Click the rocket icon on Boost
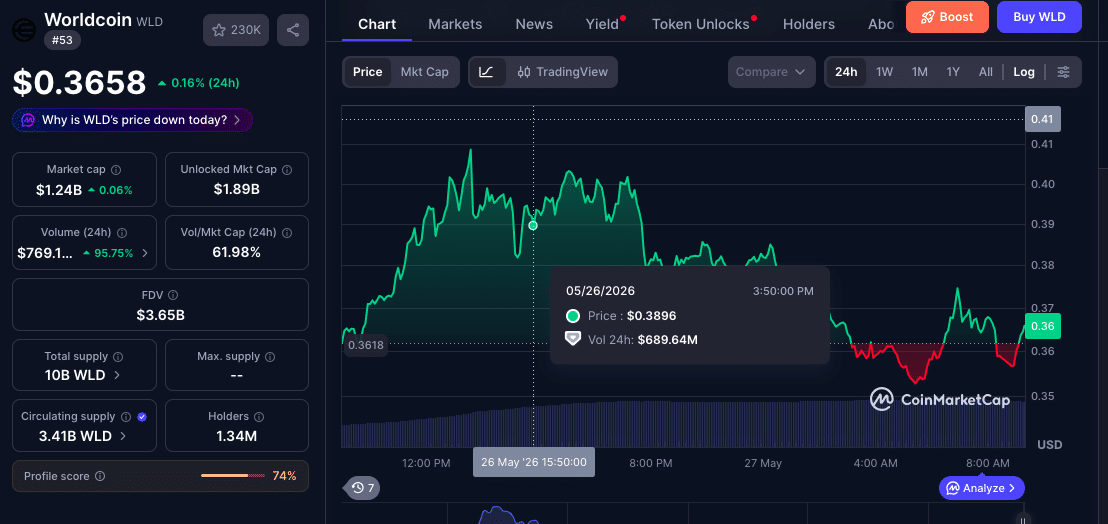1108x524 pixels. click(929, 17)
